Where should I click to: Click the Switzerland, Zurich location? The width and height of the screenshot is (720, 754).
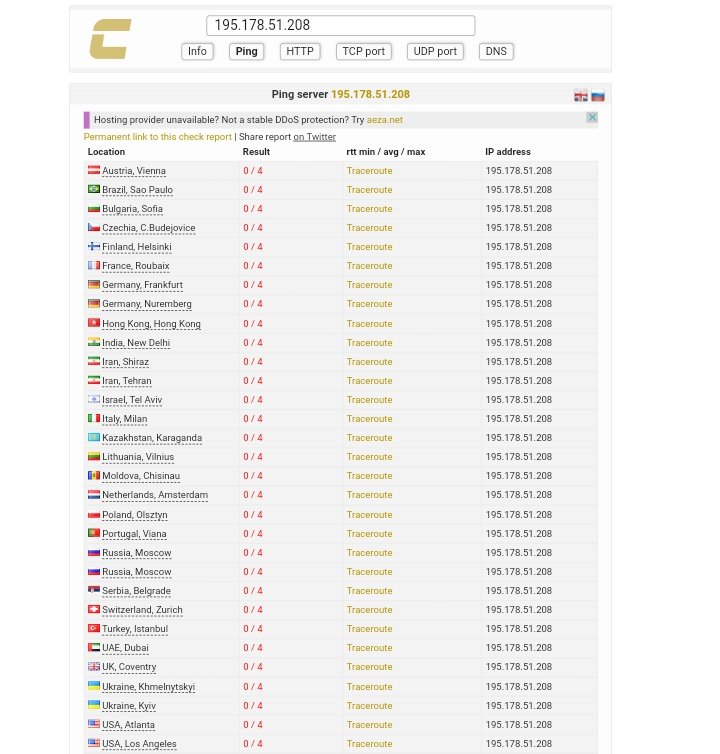[142, 610]
